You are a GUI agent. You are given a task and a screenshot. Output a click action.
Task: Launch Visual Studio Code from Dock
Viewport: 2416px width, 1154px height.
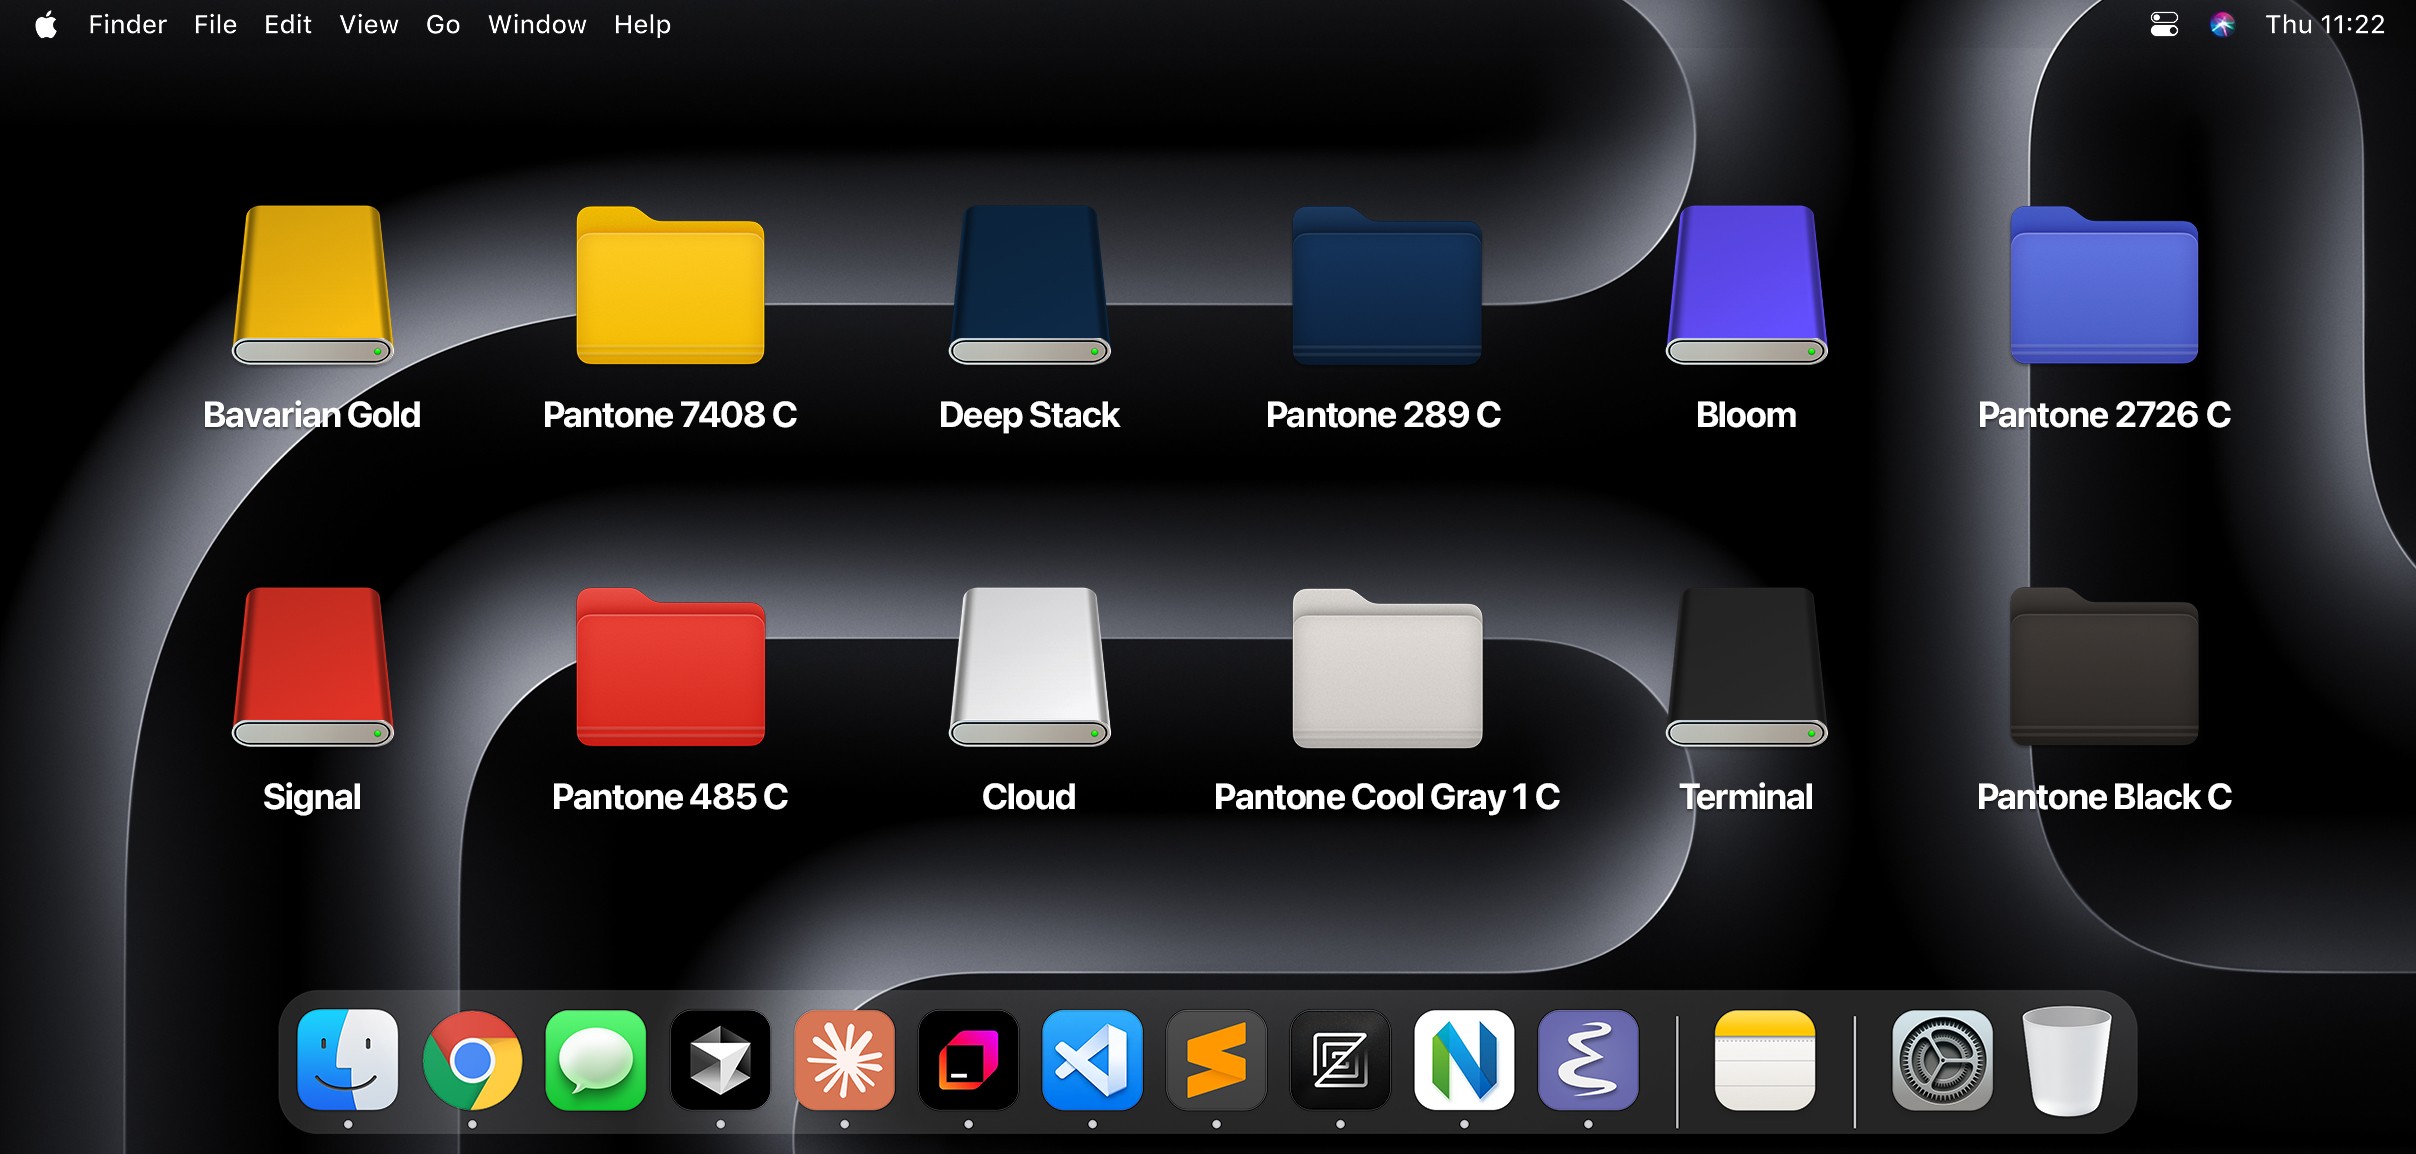click(1092, 1060)
